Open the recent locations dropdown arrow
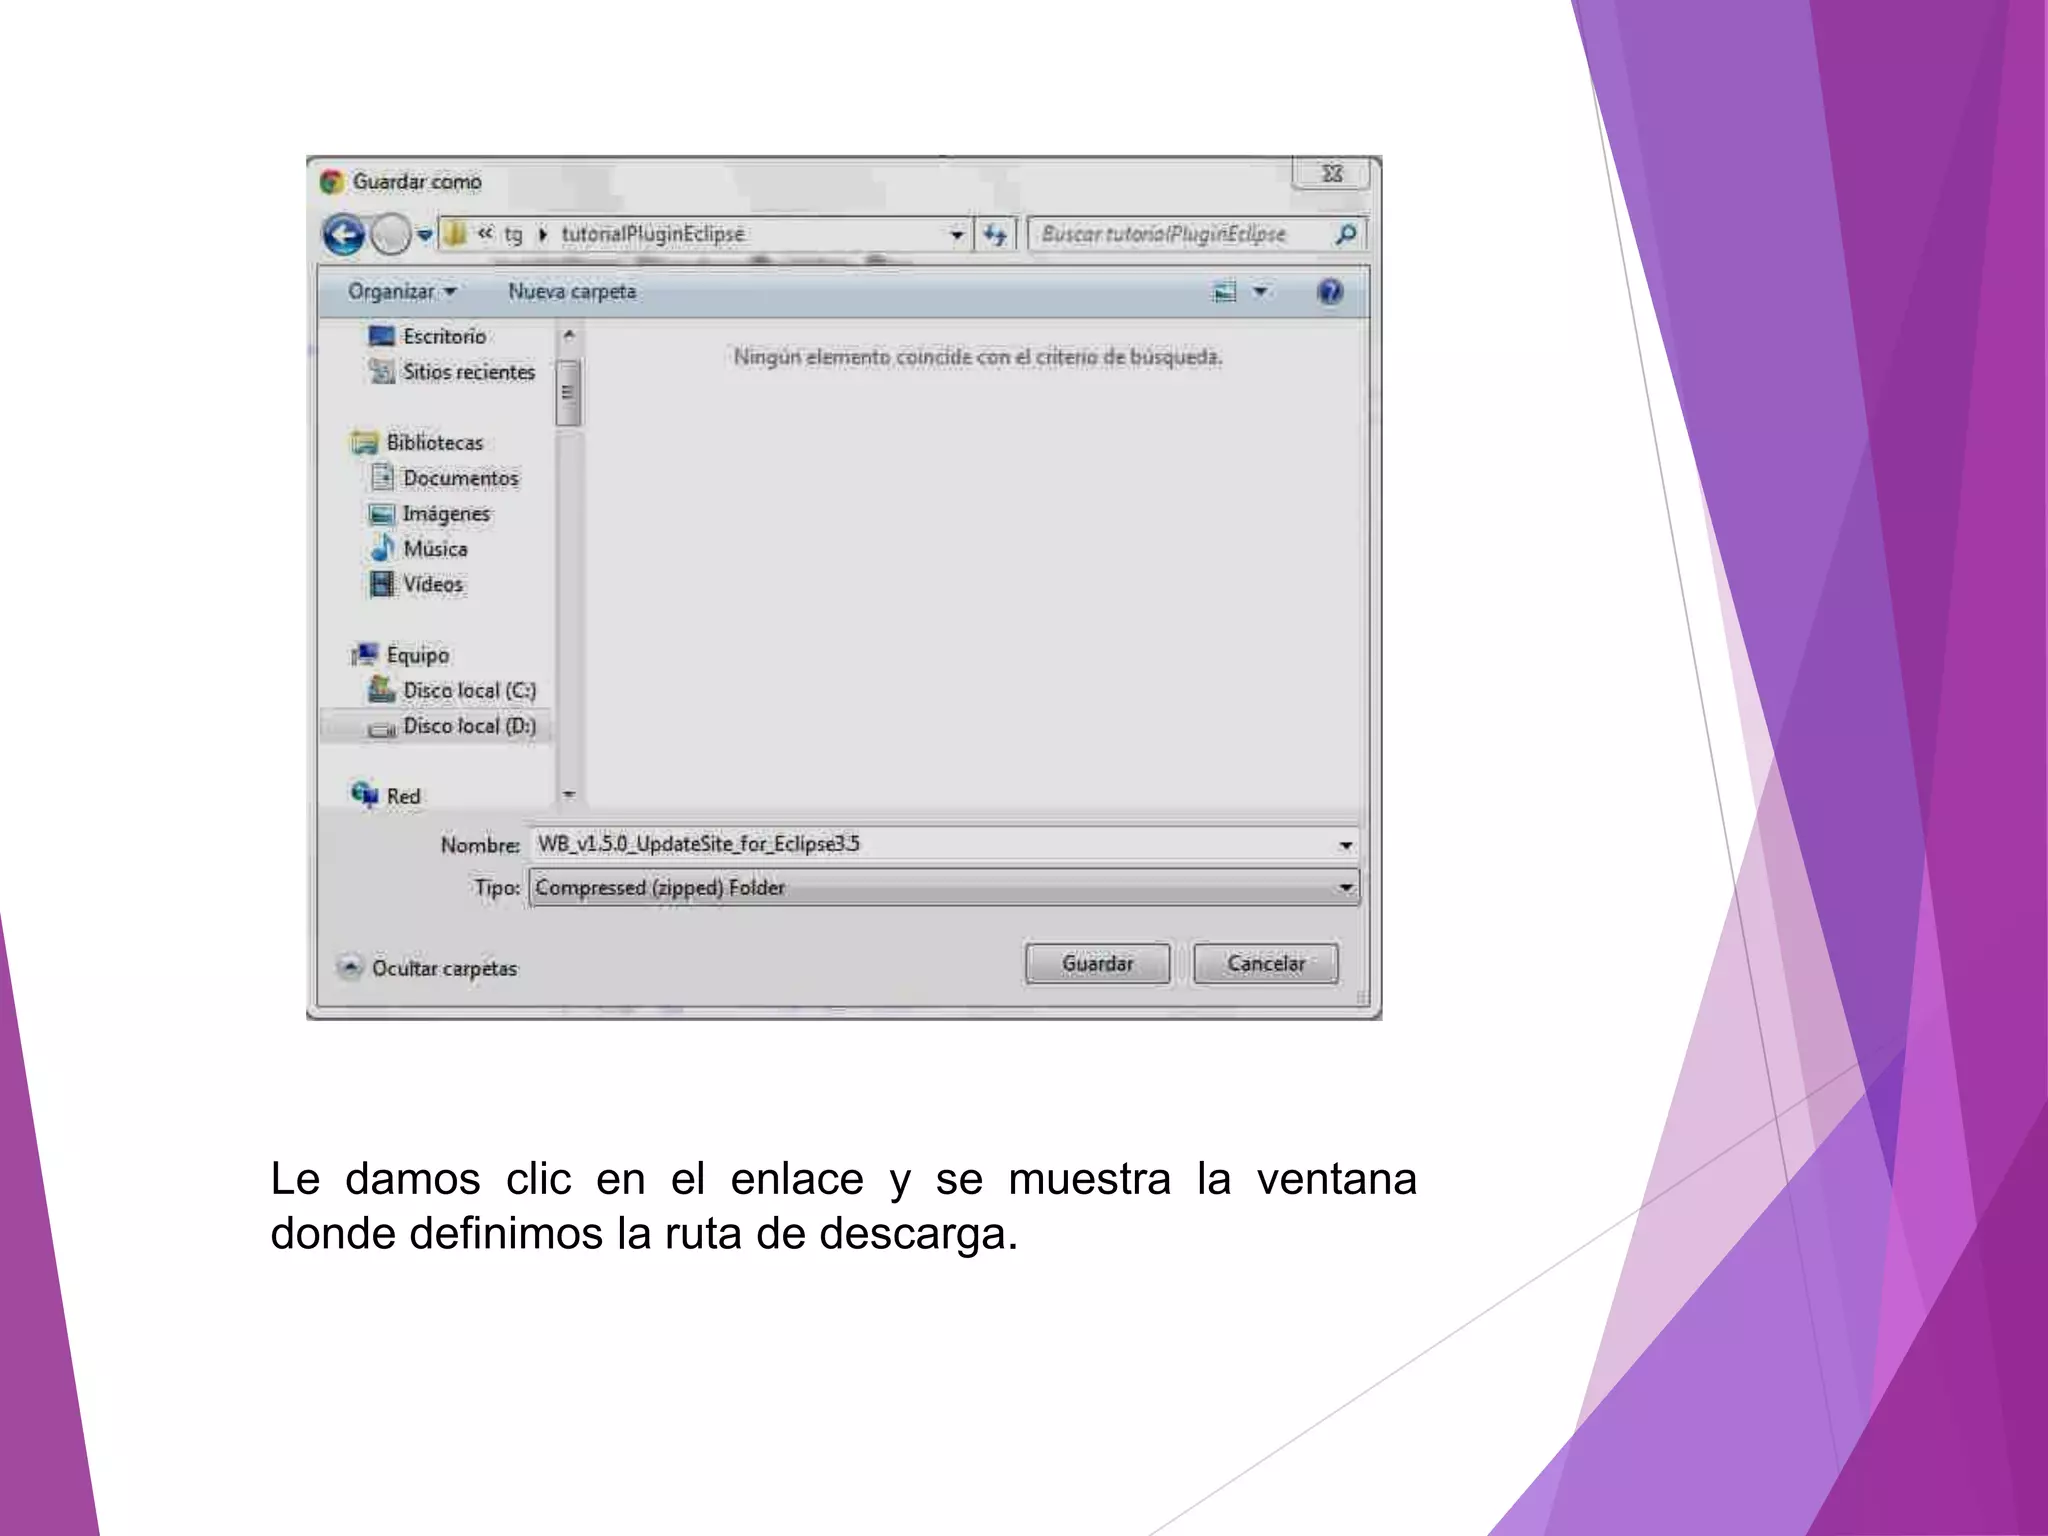Image resolution: width=2048 pixels, height=1536 pixels. pos(425,236)
